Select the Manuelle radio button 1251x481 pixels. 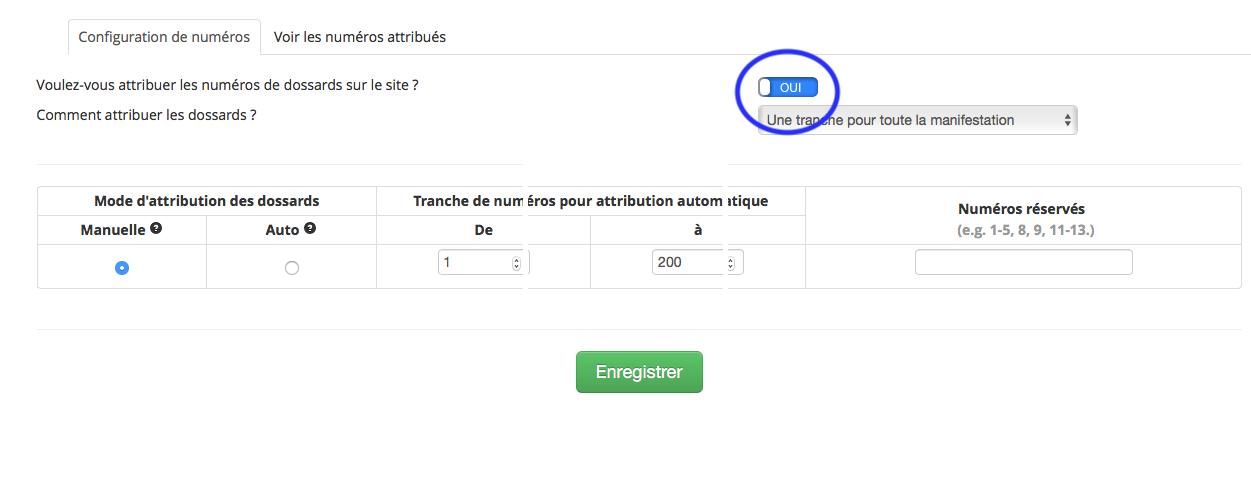(122, 268)
